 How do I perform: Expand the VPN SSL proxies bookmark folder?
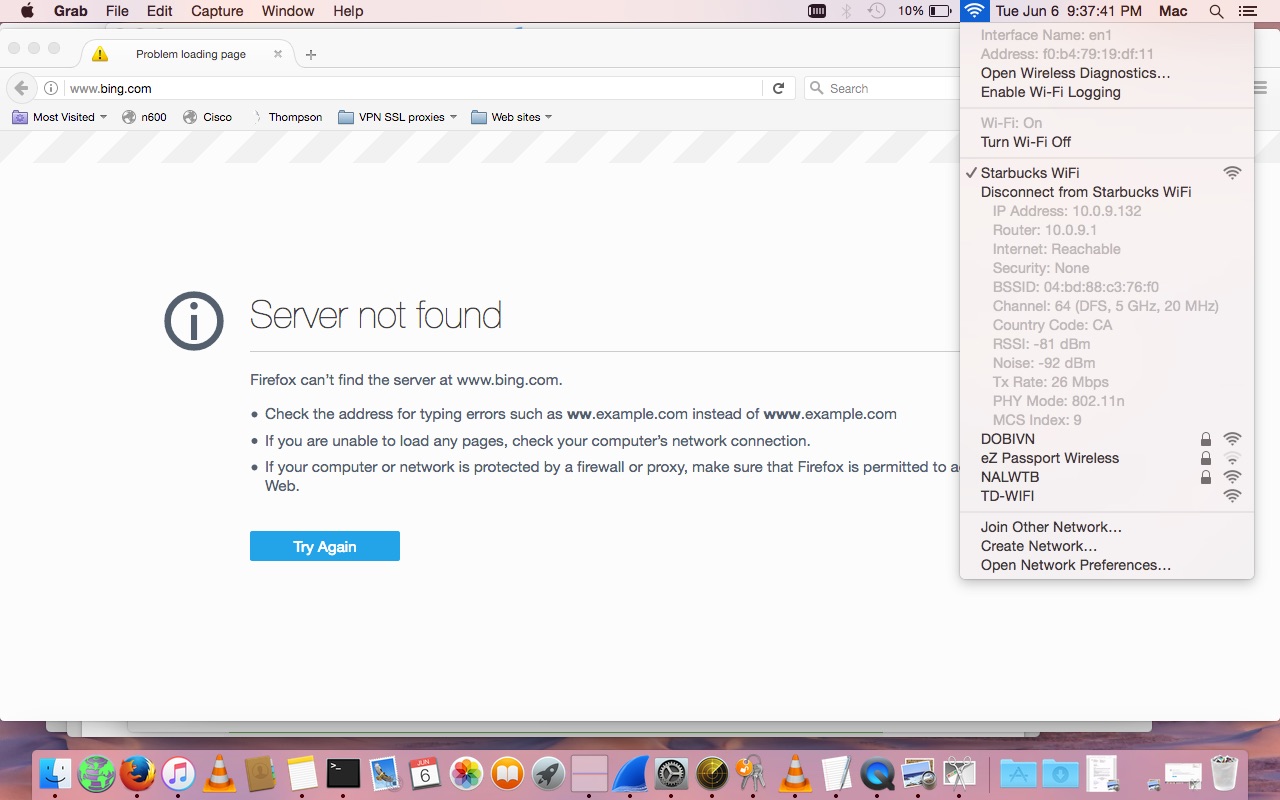pos(397,117)
